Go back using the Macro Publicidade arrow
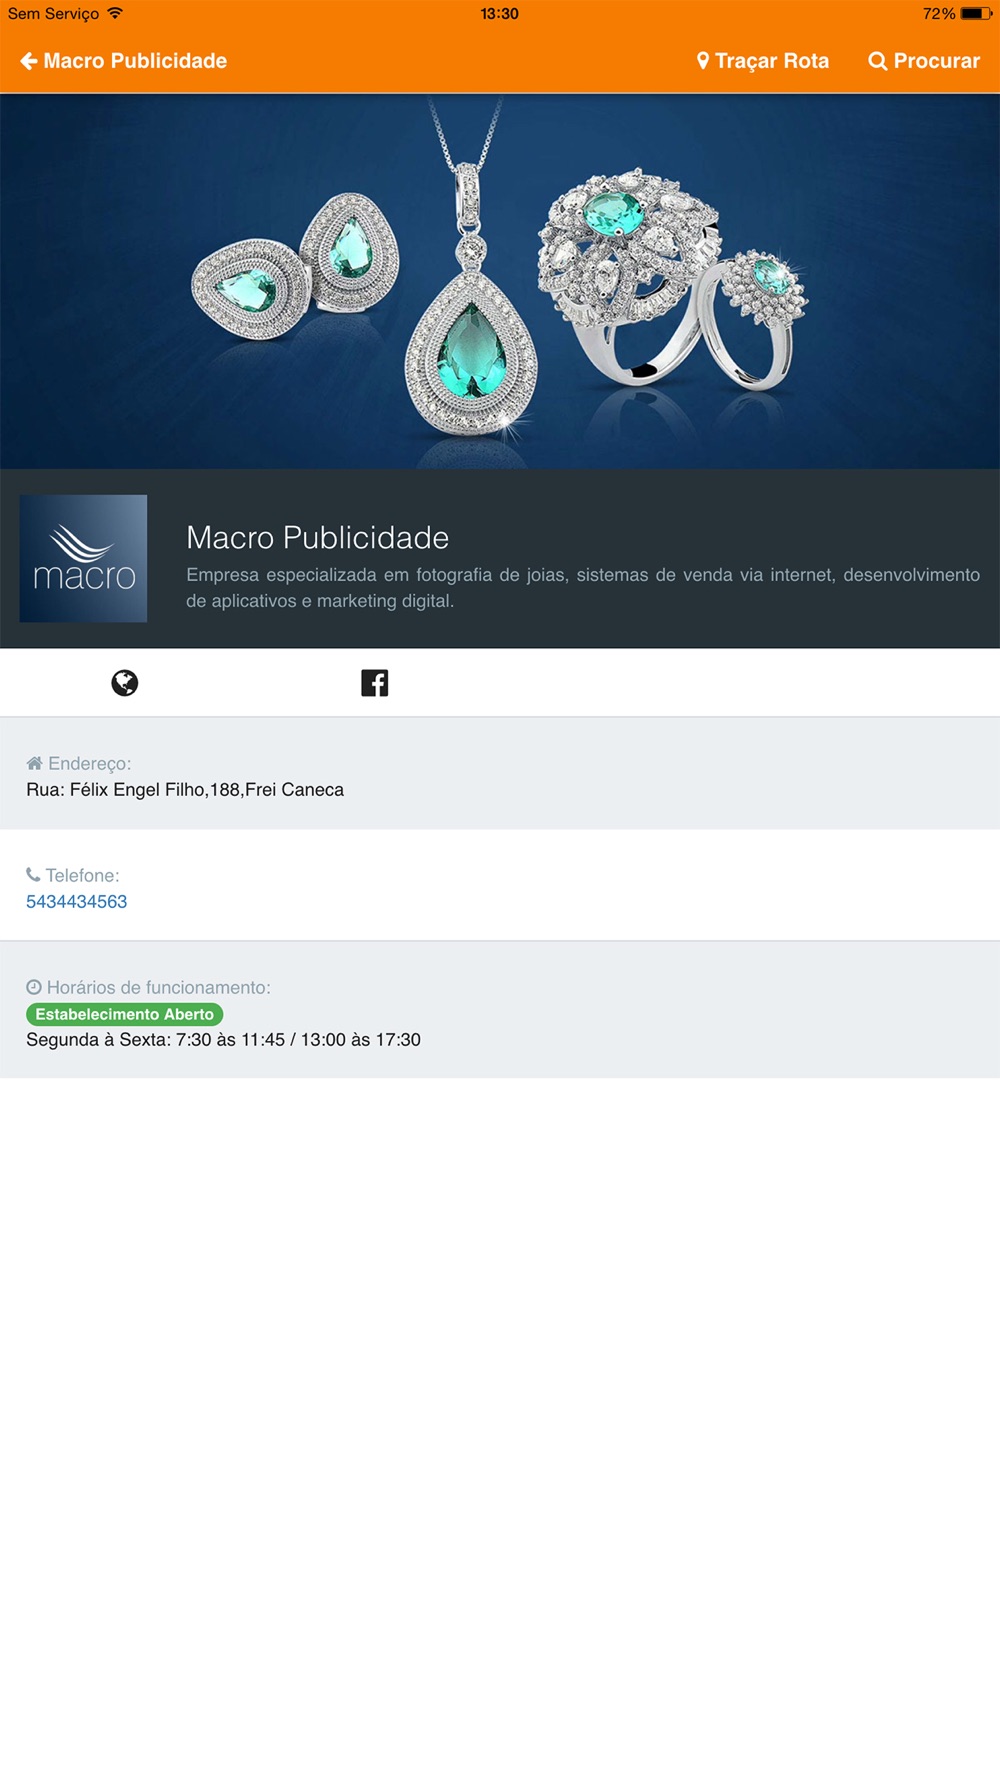1000x1778 pixels. [x=123, y=61]
